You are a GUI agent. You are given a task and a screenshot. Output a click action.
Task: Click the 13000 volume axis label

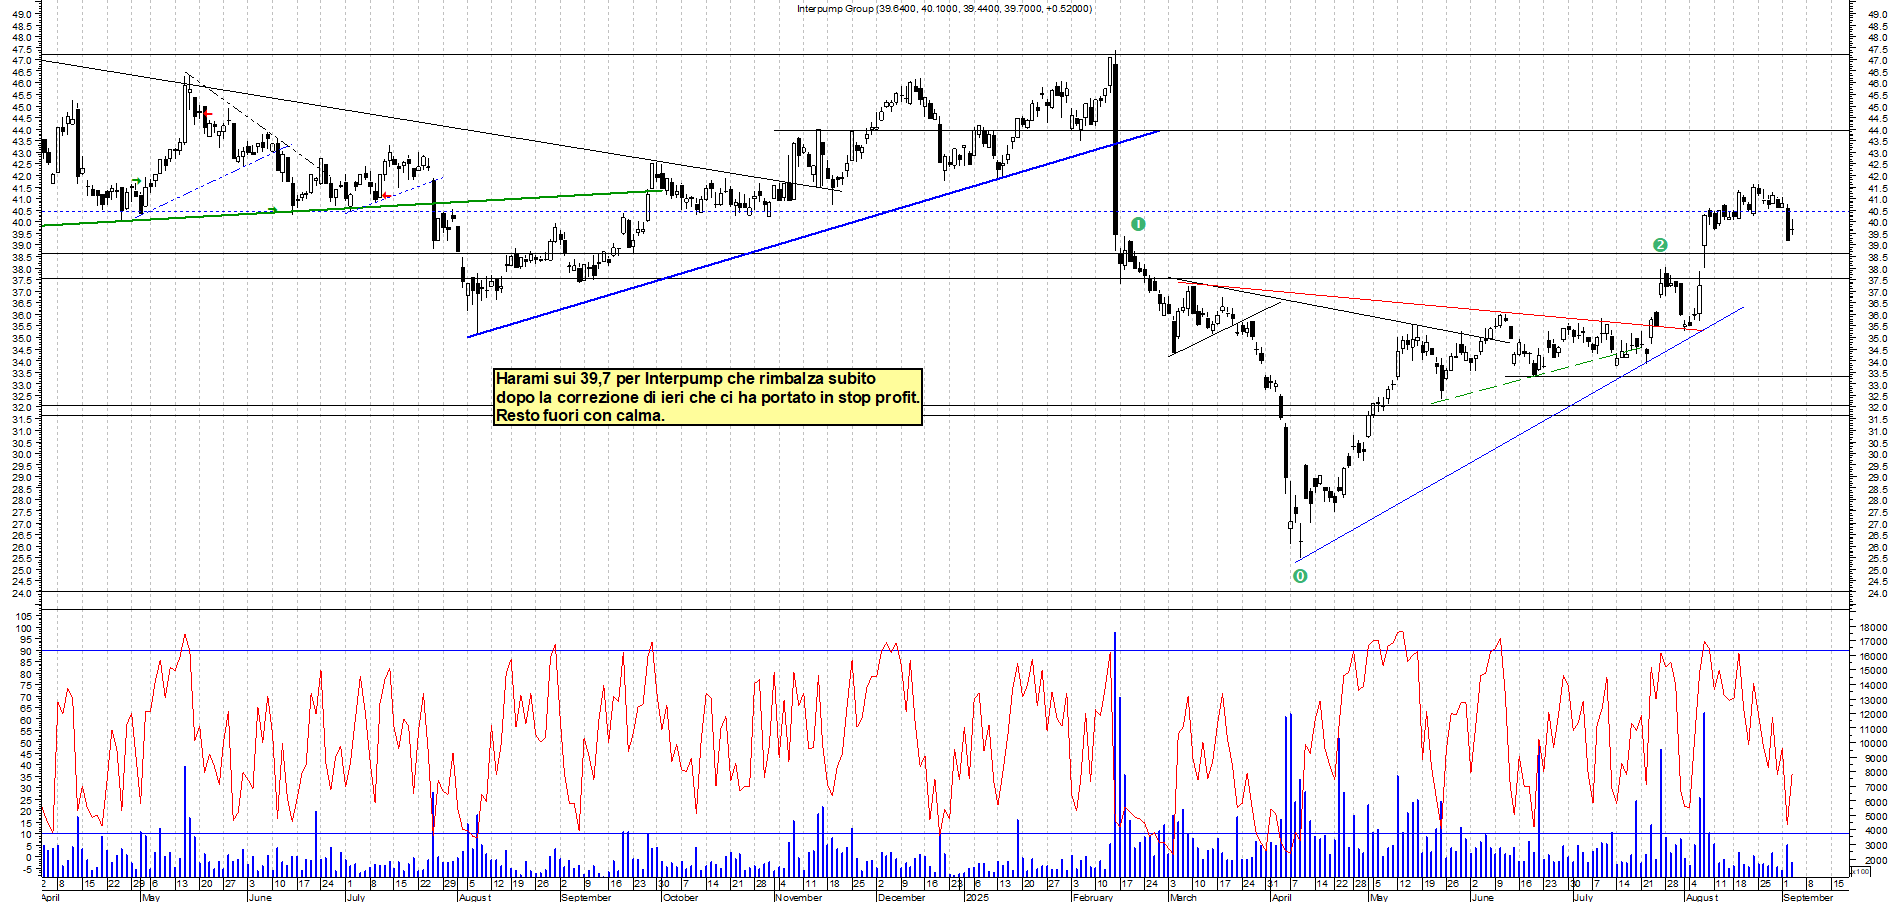click(1873, 700)
